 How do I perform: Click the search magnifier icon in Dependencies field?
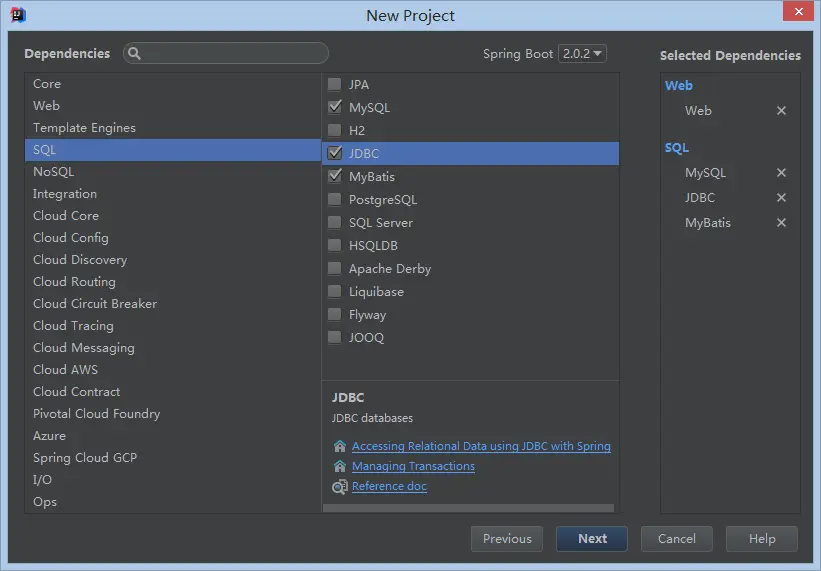pos(134,53)
